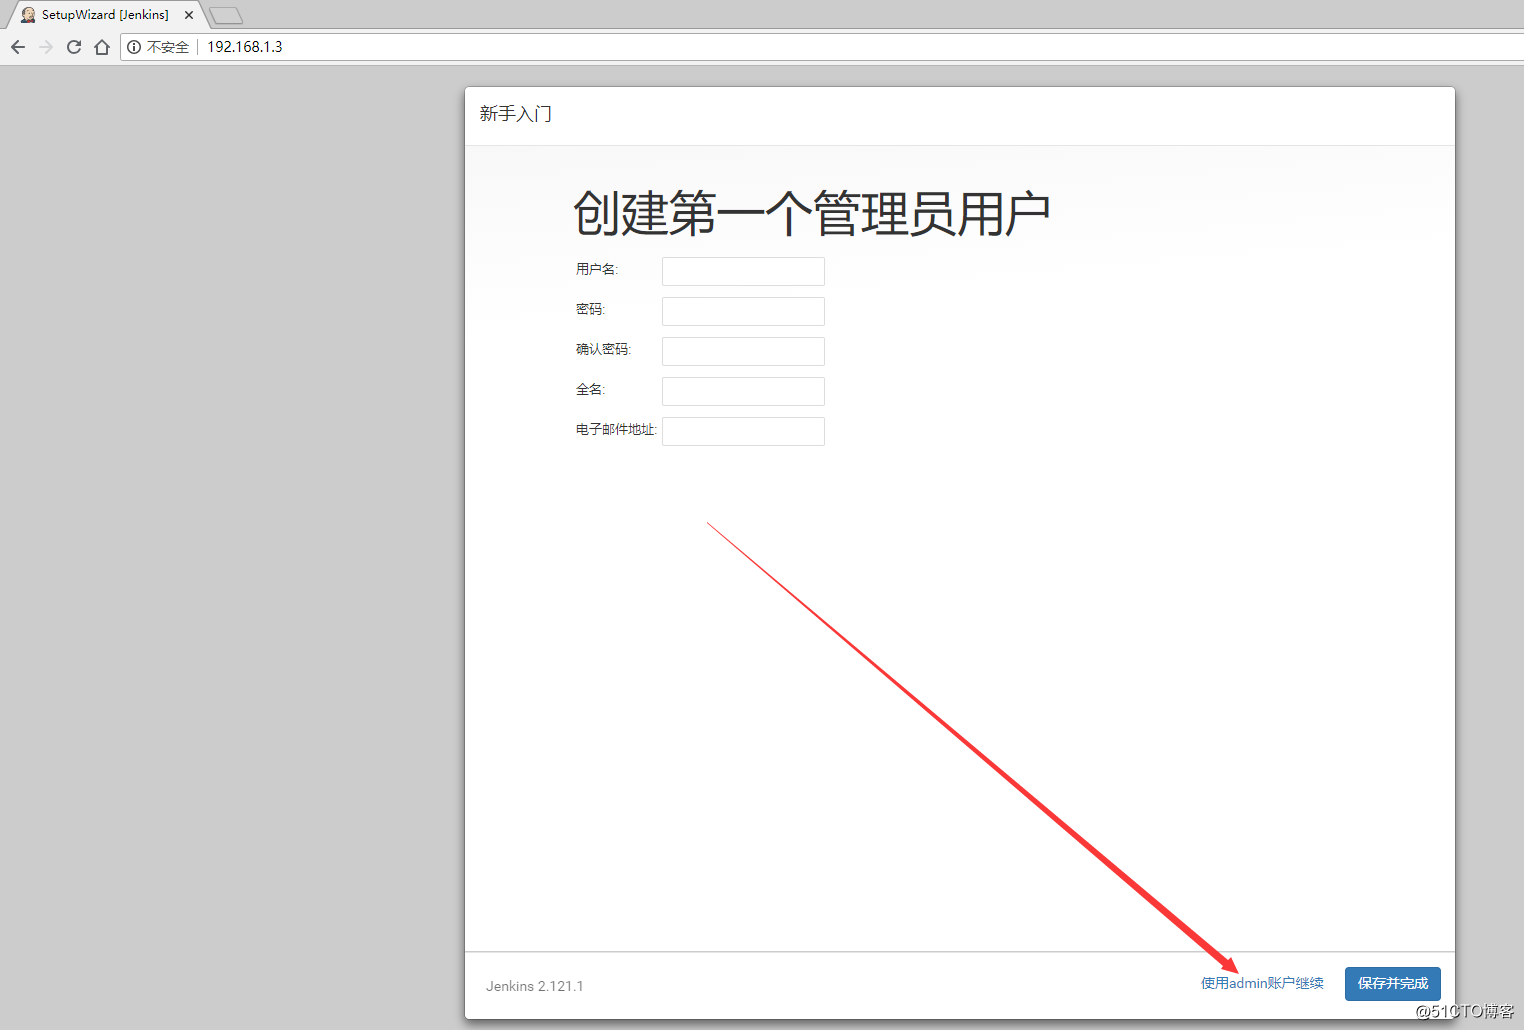Click the 不安全 security label
The image size is (1524, 1030).
pyautogui.click(x=168, y=47)
